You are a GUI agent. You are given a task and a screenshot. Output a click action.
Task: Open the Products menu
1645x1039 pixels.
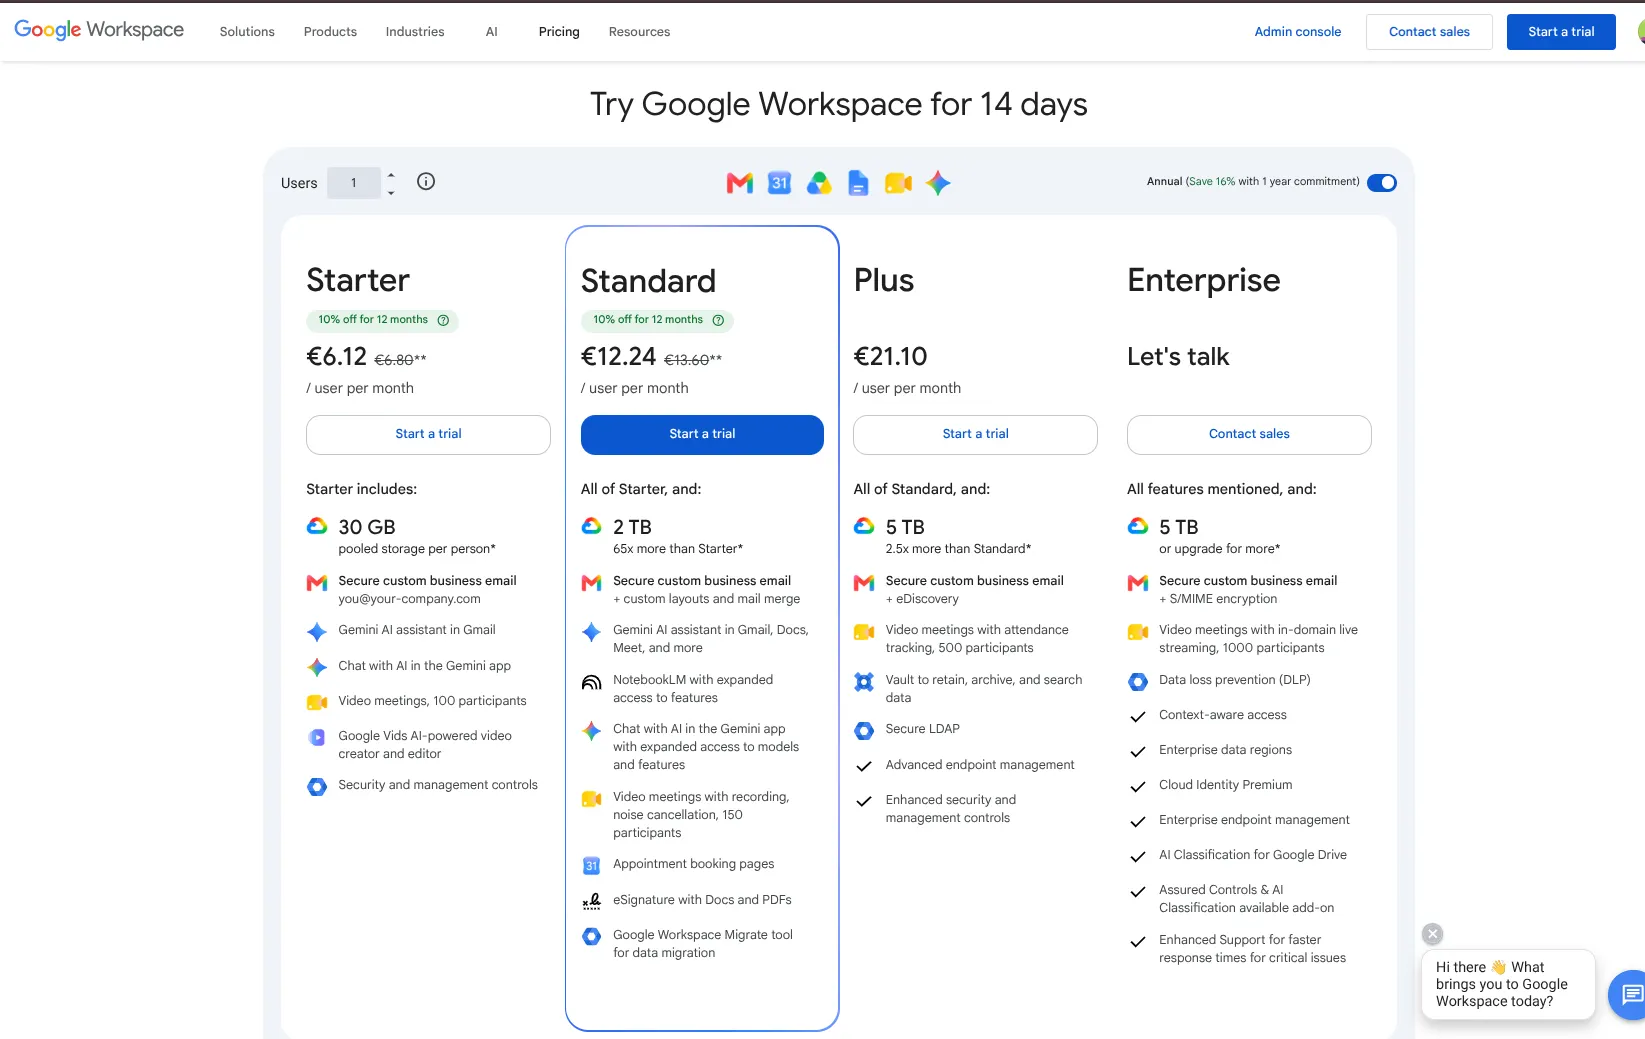(x=330, y=32)
